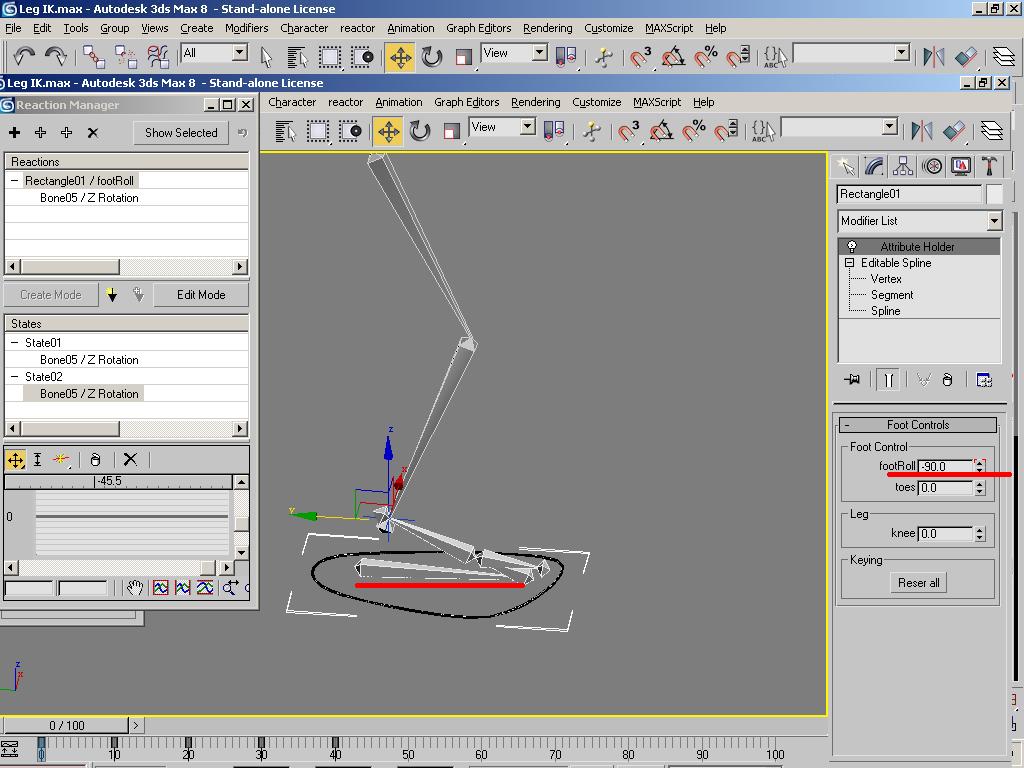Open Animation menu in lower menu bar

click(398, 102)
